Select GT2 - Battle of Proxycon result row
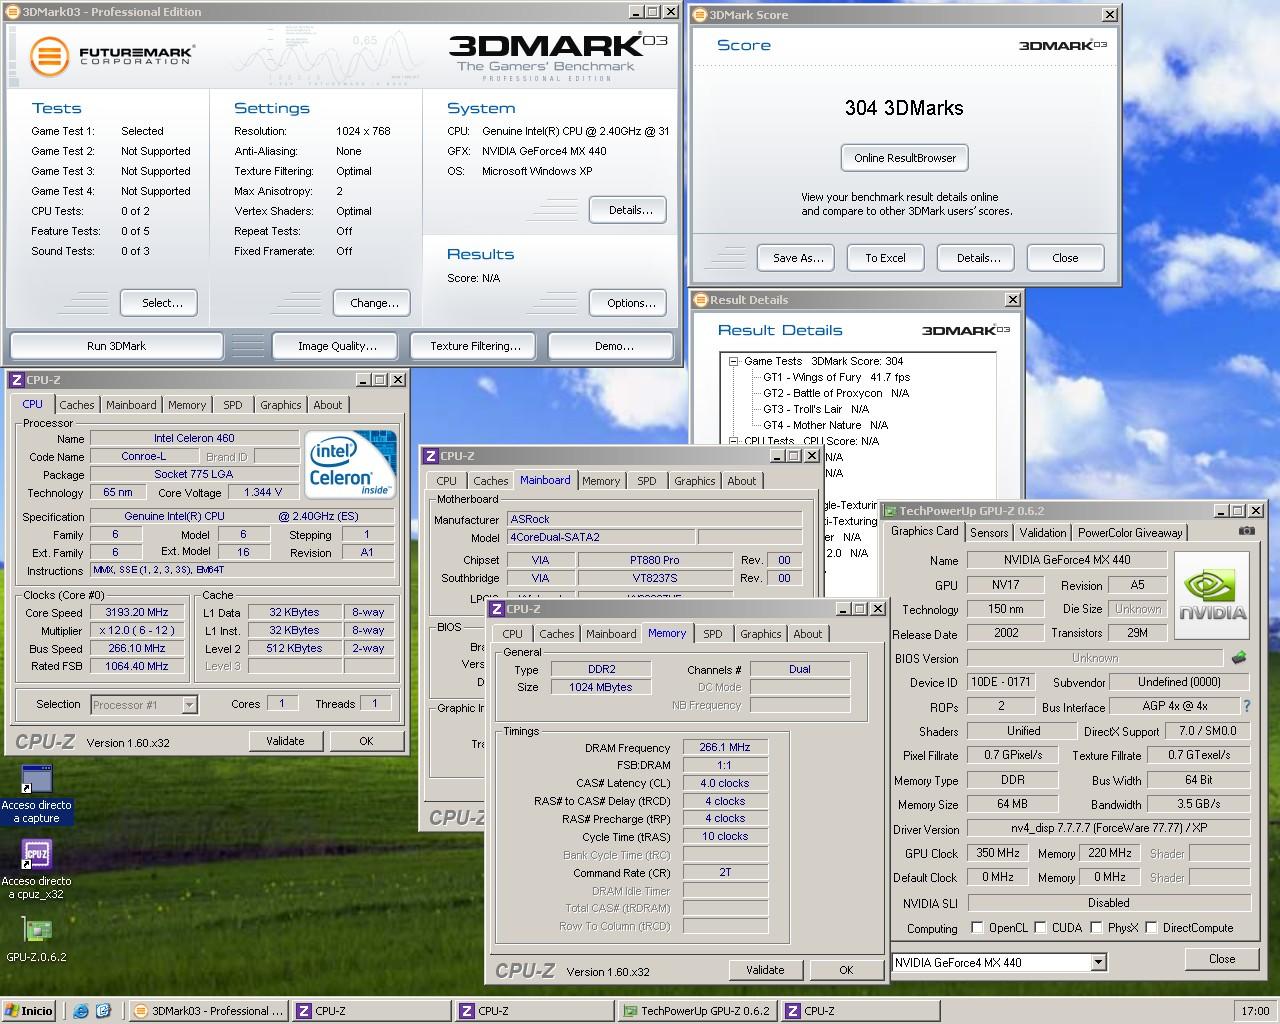The width and height of the screenshot is (1280, 1024). [835, 393]
